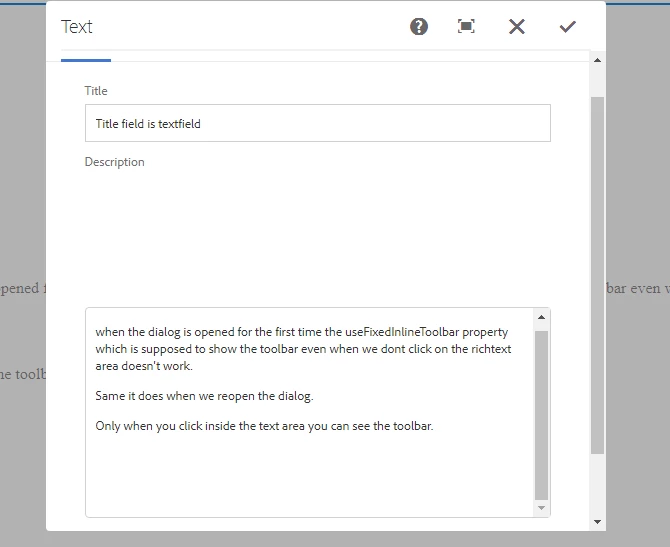Click the line 'Only when you click inside the text area'
Image resolution: width=670 pixels, height=547 pixels.
264,426
